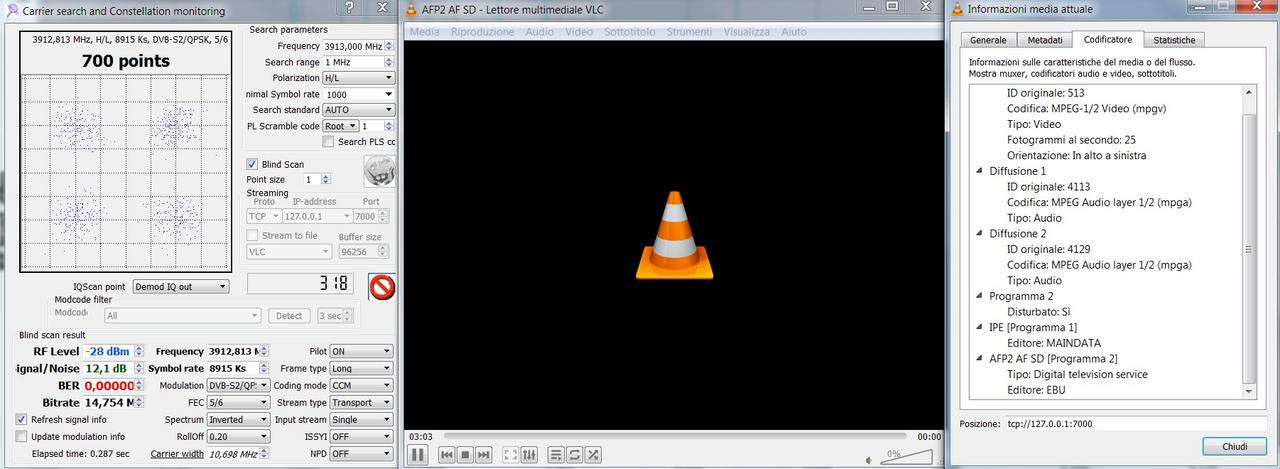
Task: Switch to the Generale tab
Action: [x=988, y=40]
